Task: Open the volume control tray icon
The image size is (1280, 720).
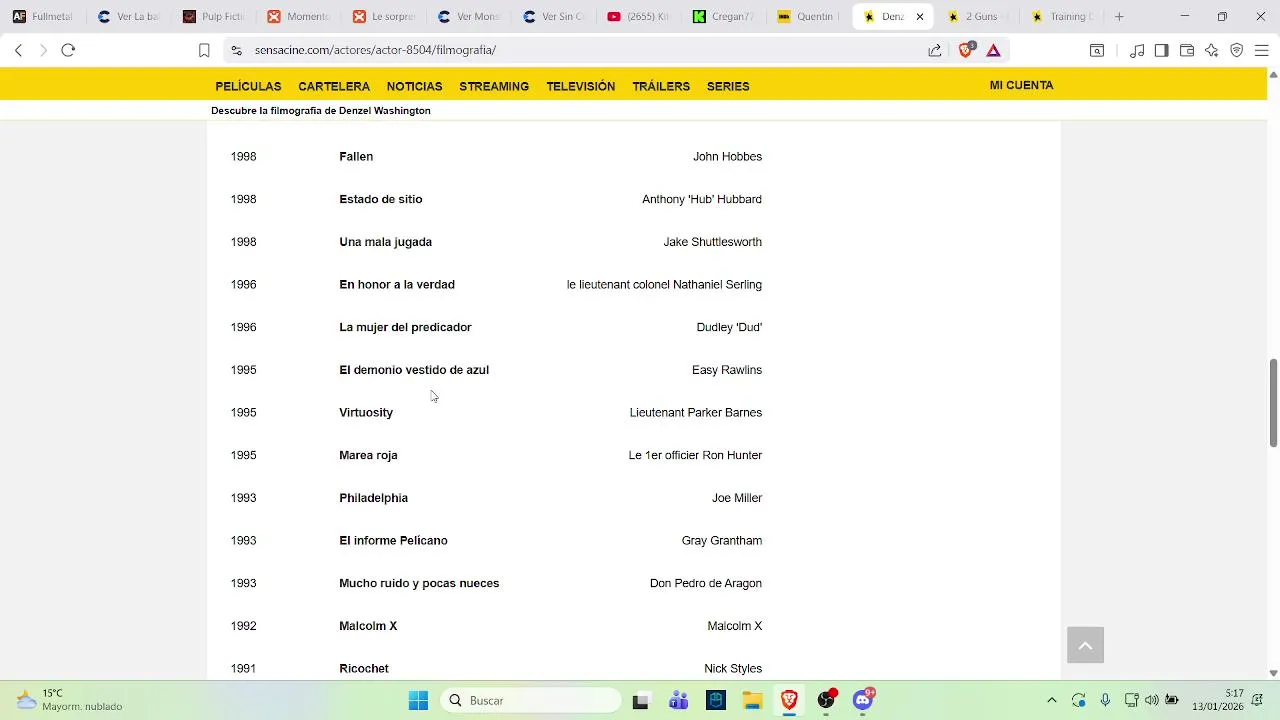Action: point(1152,700)
